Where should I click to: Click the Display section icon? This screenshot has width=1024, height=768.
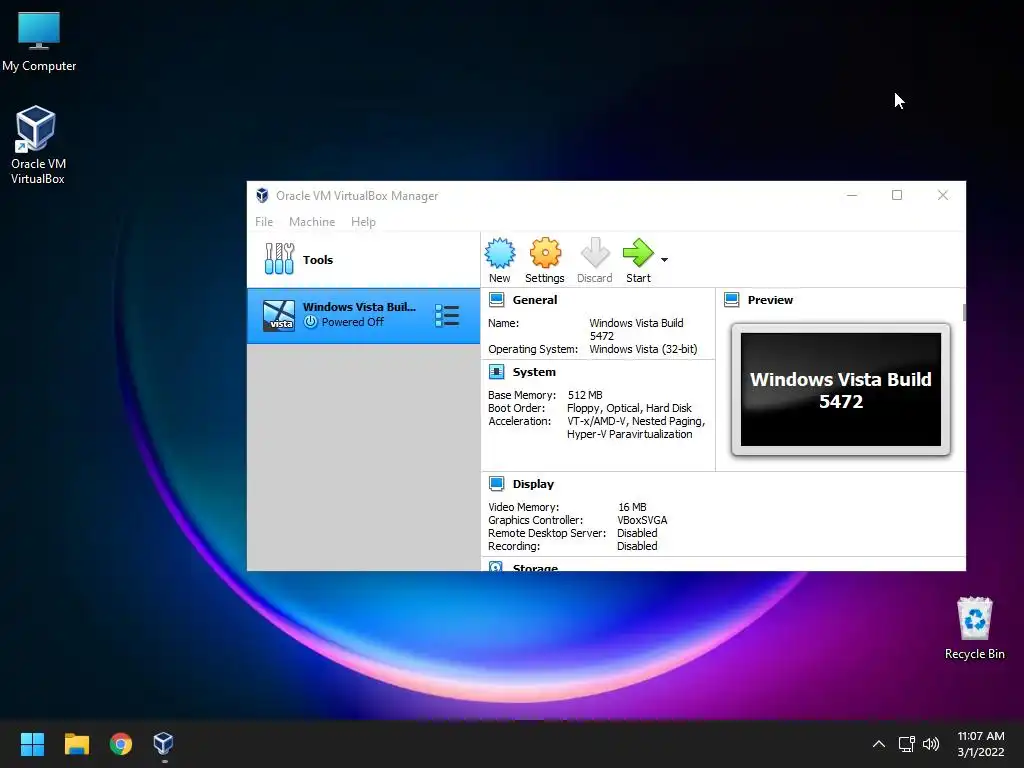click(496, 484)
